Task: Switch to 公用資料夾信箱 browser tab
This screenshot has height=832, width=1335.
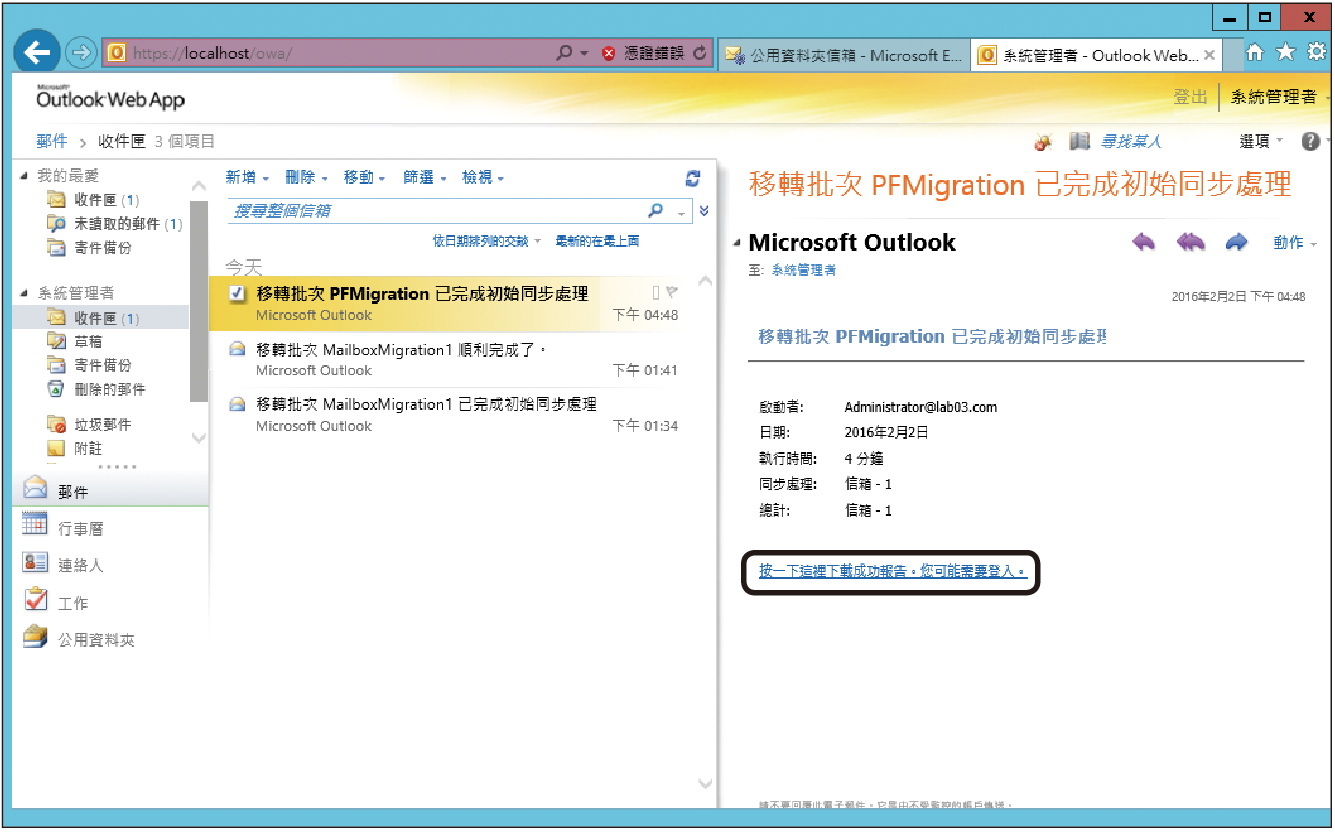Action: click(x=845, y=55)
